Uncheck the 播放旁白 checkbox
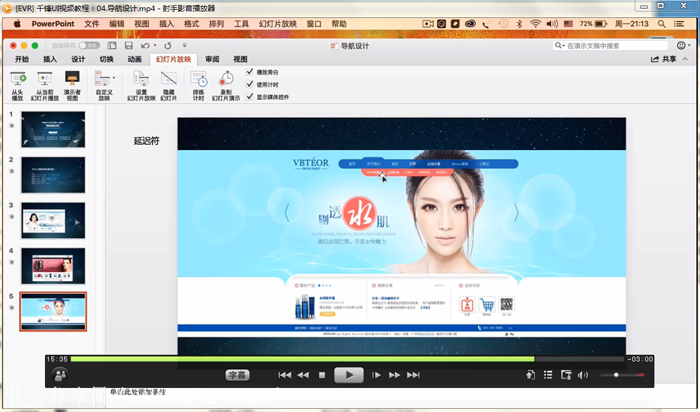This screenshot has height=412, width=700. (249, 72)
